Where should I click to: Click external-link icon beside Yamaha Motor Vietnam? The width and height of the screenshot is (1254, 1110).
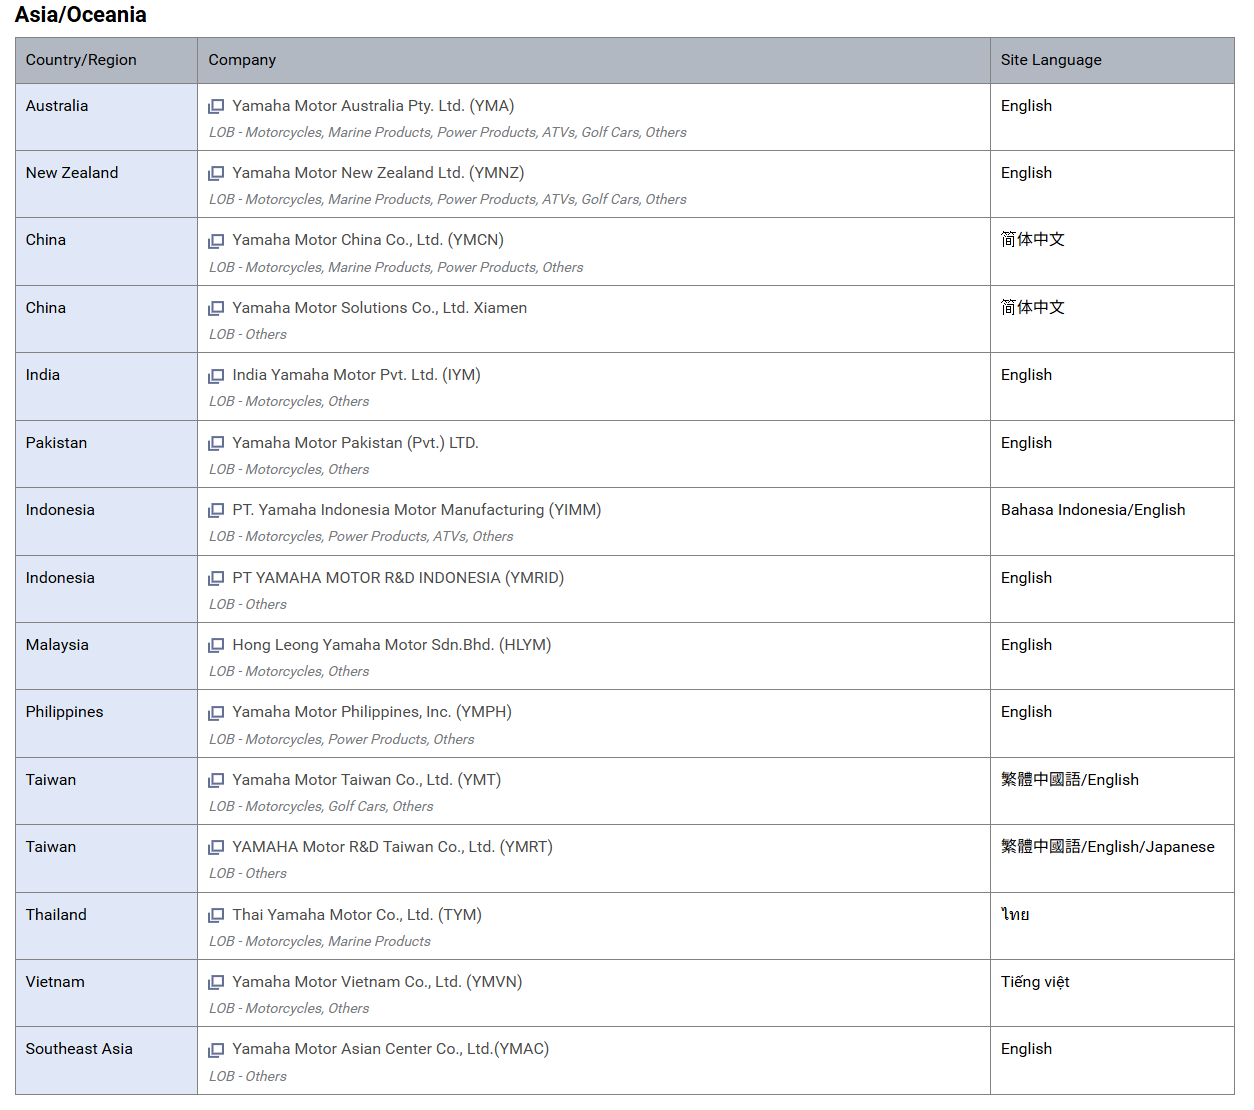[x=216, y=982]
